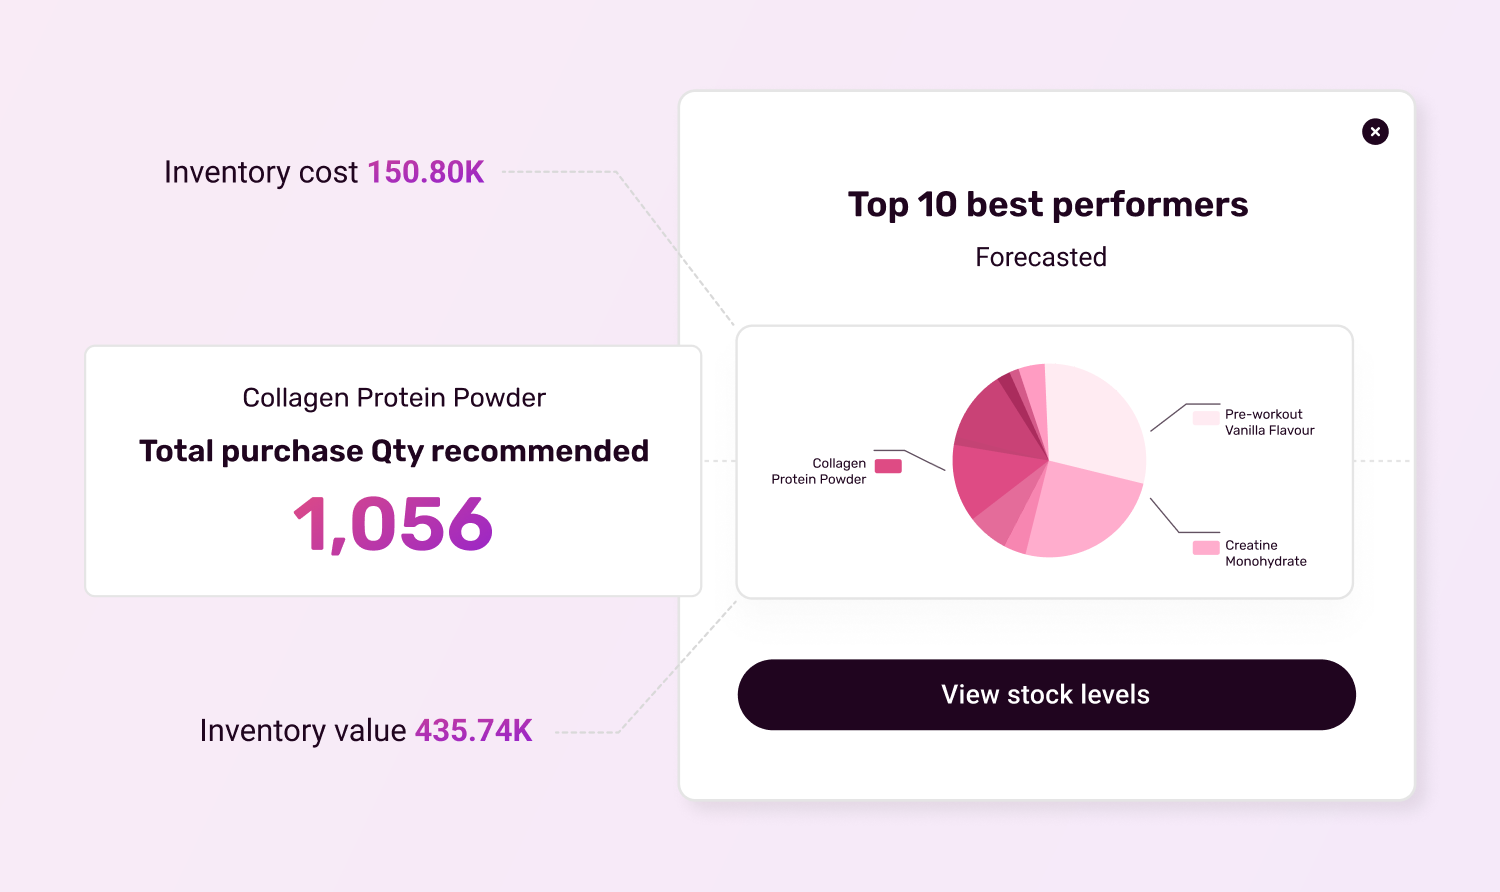Click the Creatine Monohydrate label text
This screenshot has height=892, width=1500.
[x=1266, y=553]
